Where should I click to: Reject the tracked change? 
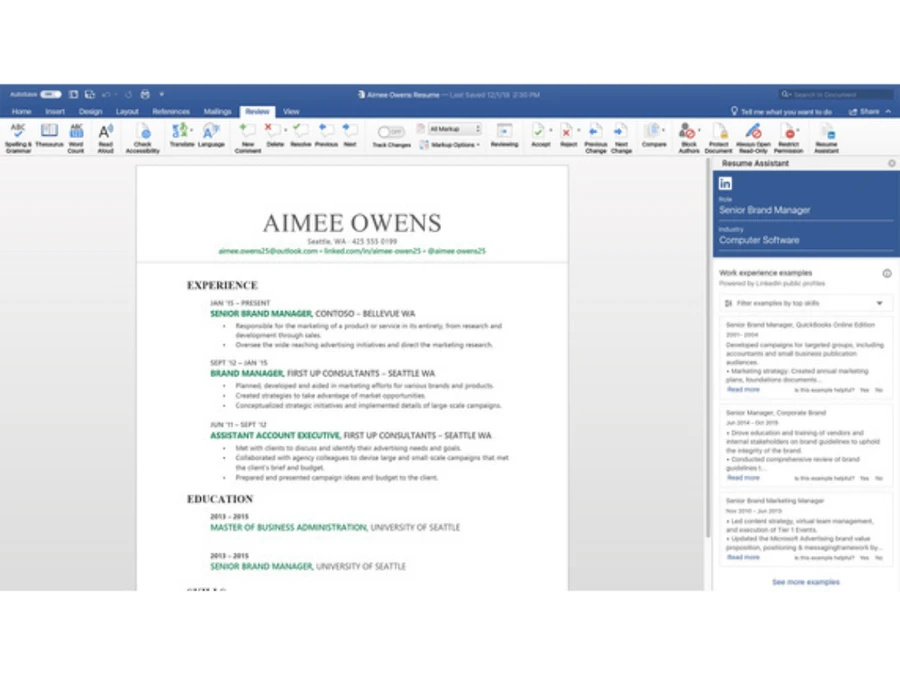click(567, 135)
